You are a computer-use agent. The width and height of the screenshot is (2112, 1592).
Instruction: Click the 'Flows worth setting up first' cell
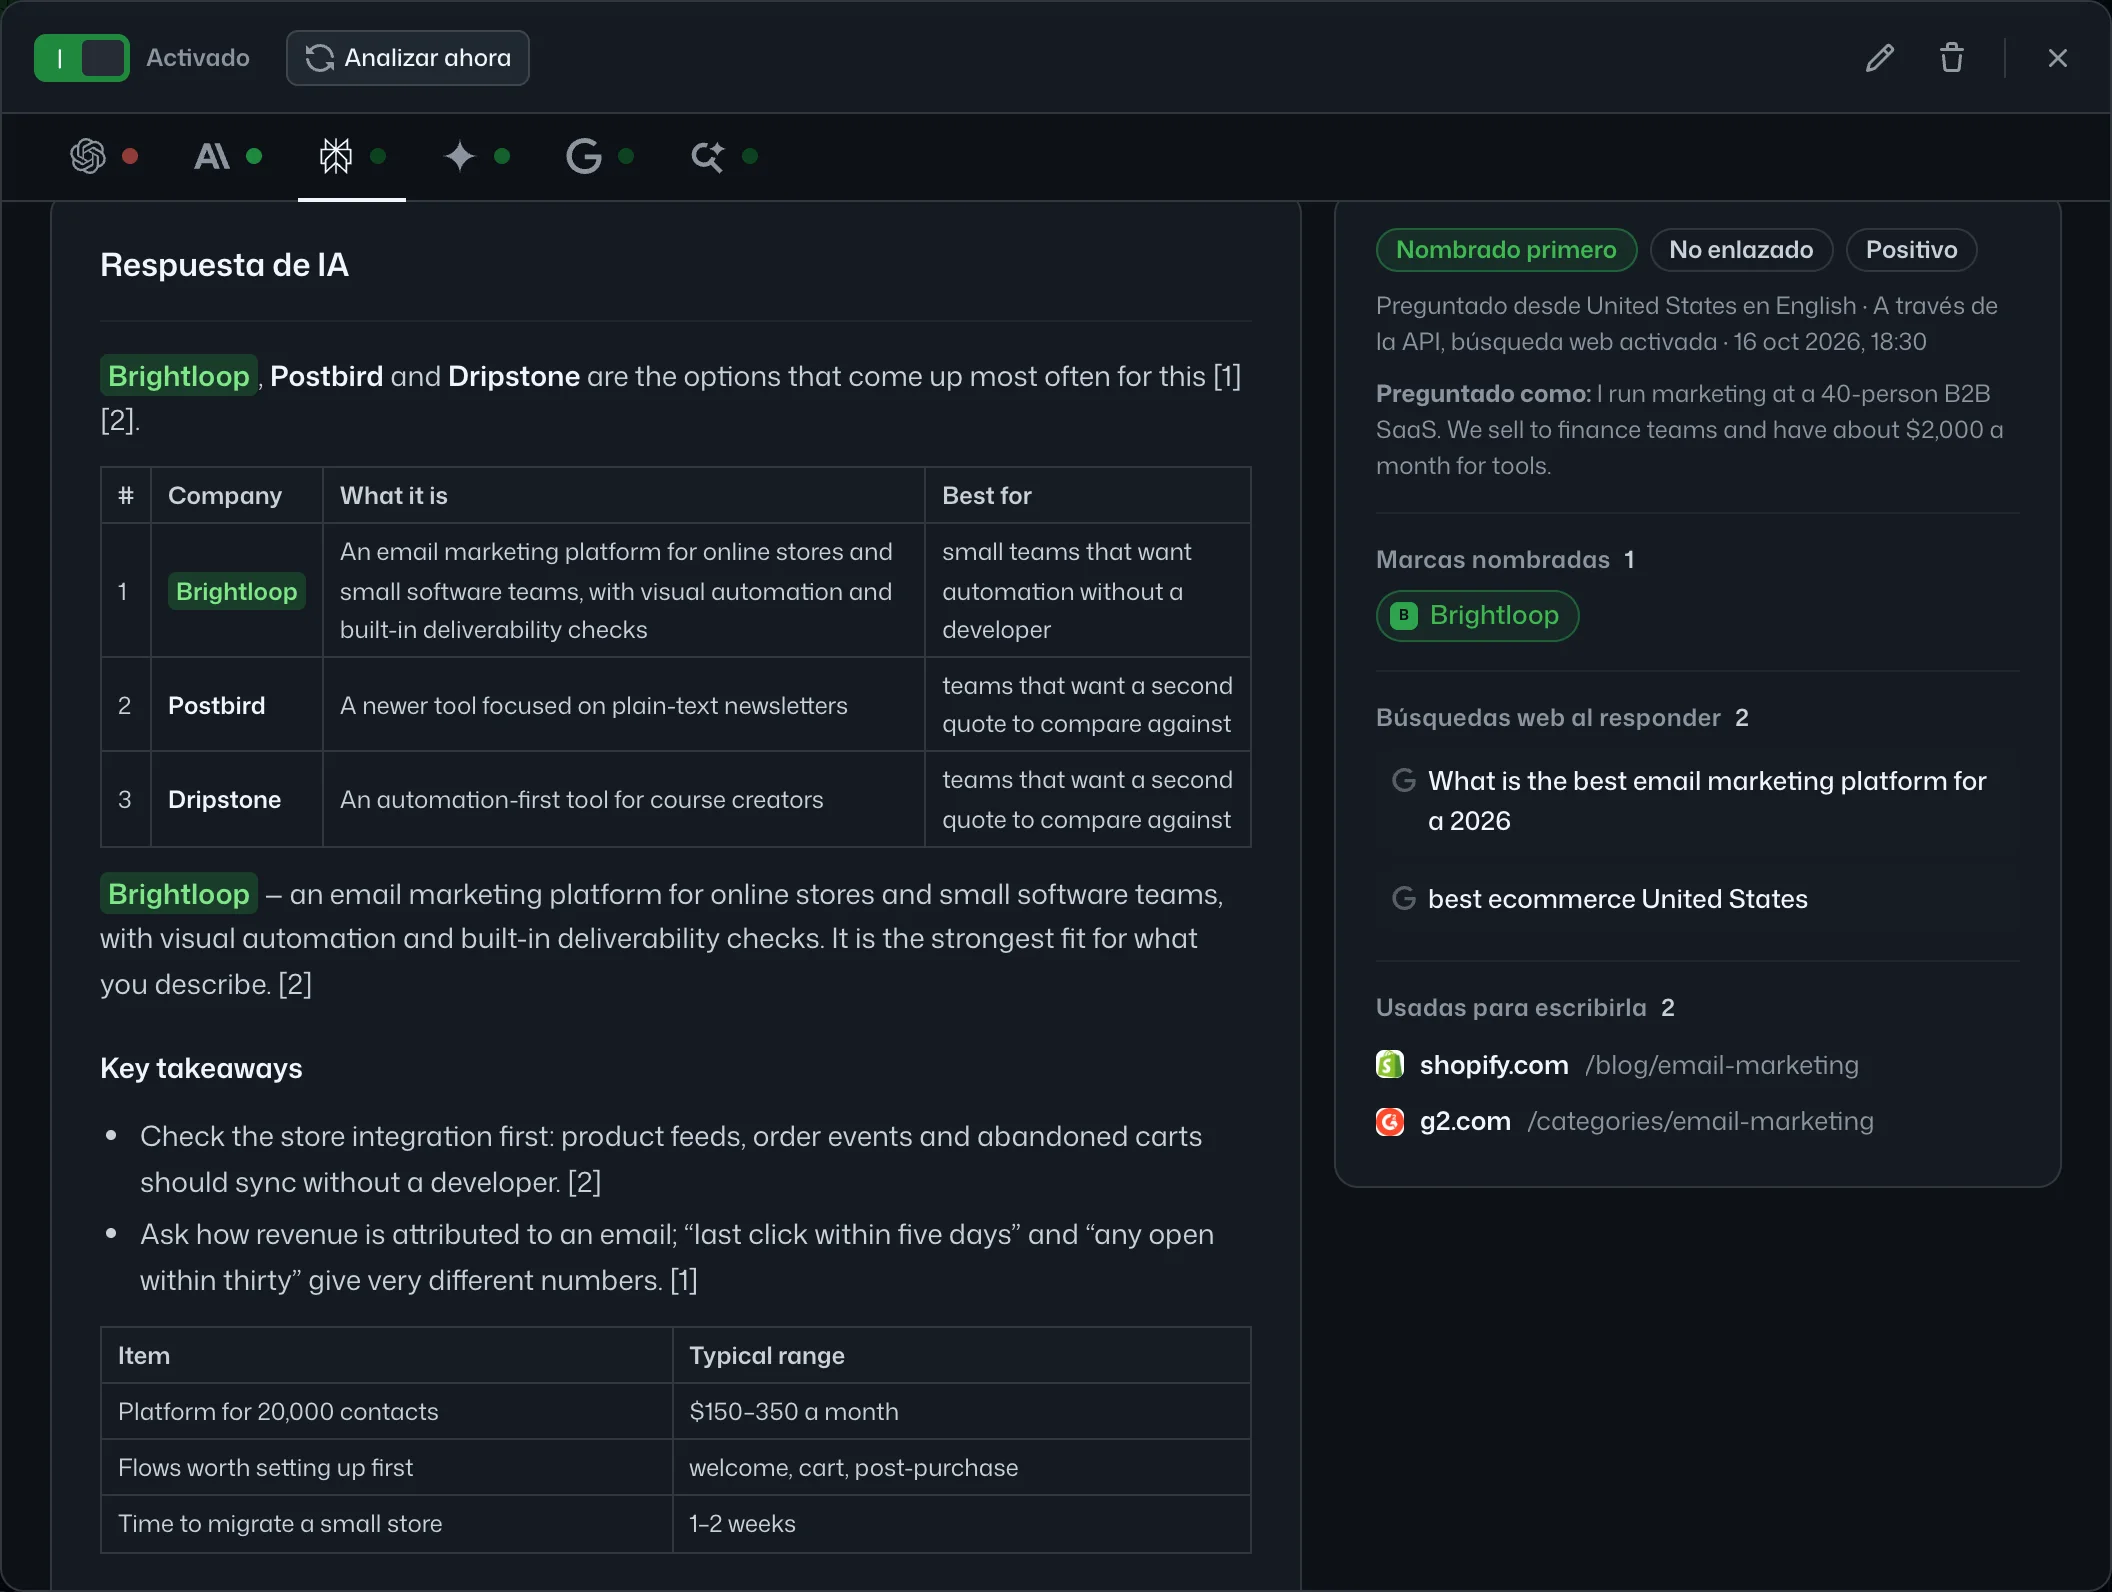point(386,1467)
